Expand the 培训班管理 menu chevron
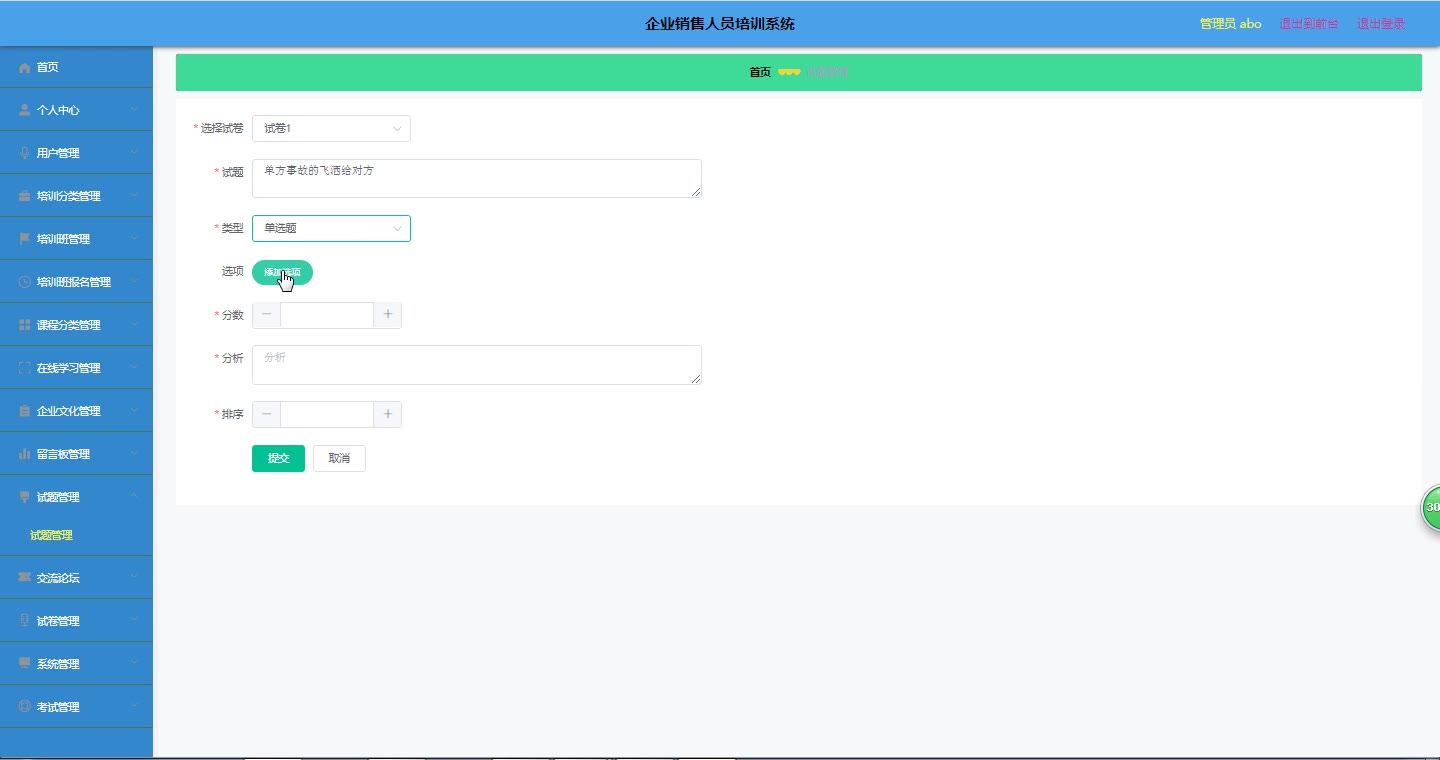 (134, 239)
